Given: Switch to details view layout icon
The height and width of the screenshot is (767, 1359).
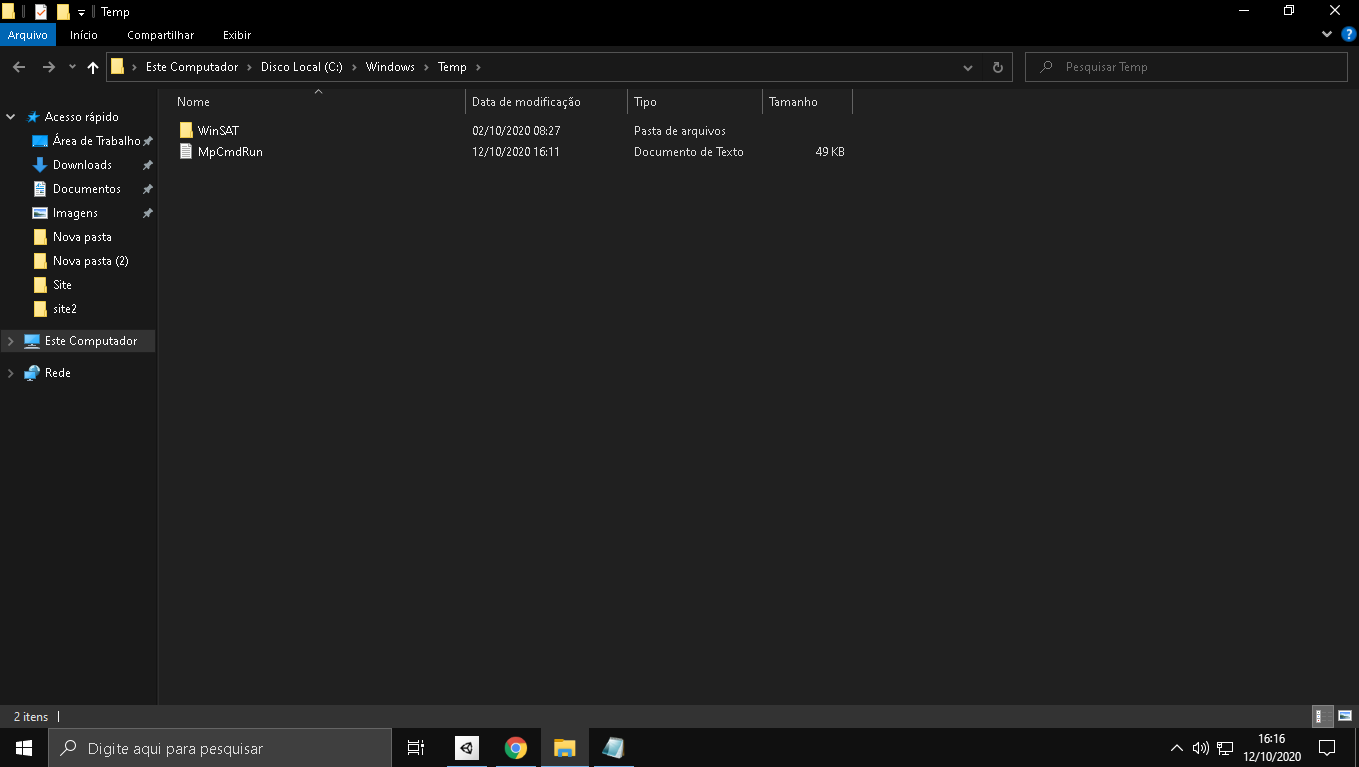Looking at the screenshot, I should coord(1322,716).
